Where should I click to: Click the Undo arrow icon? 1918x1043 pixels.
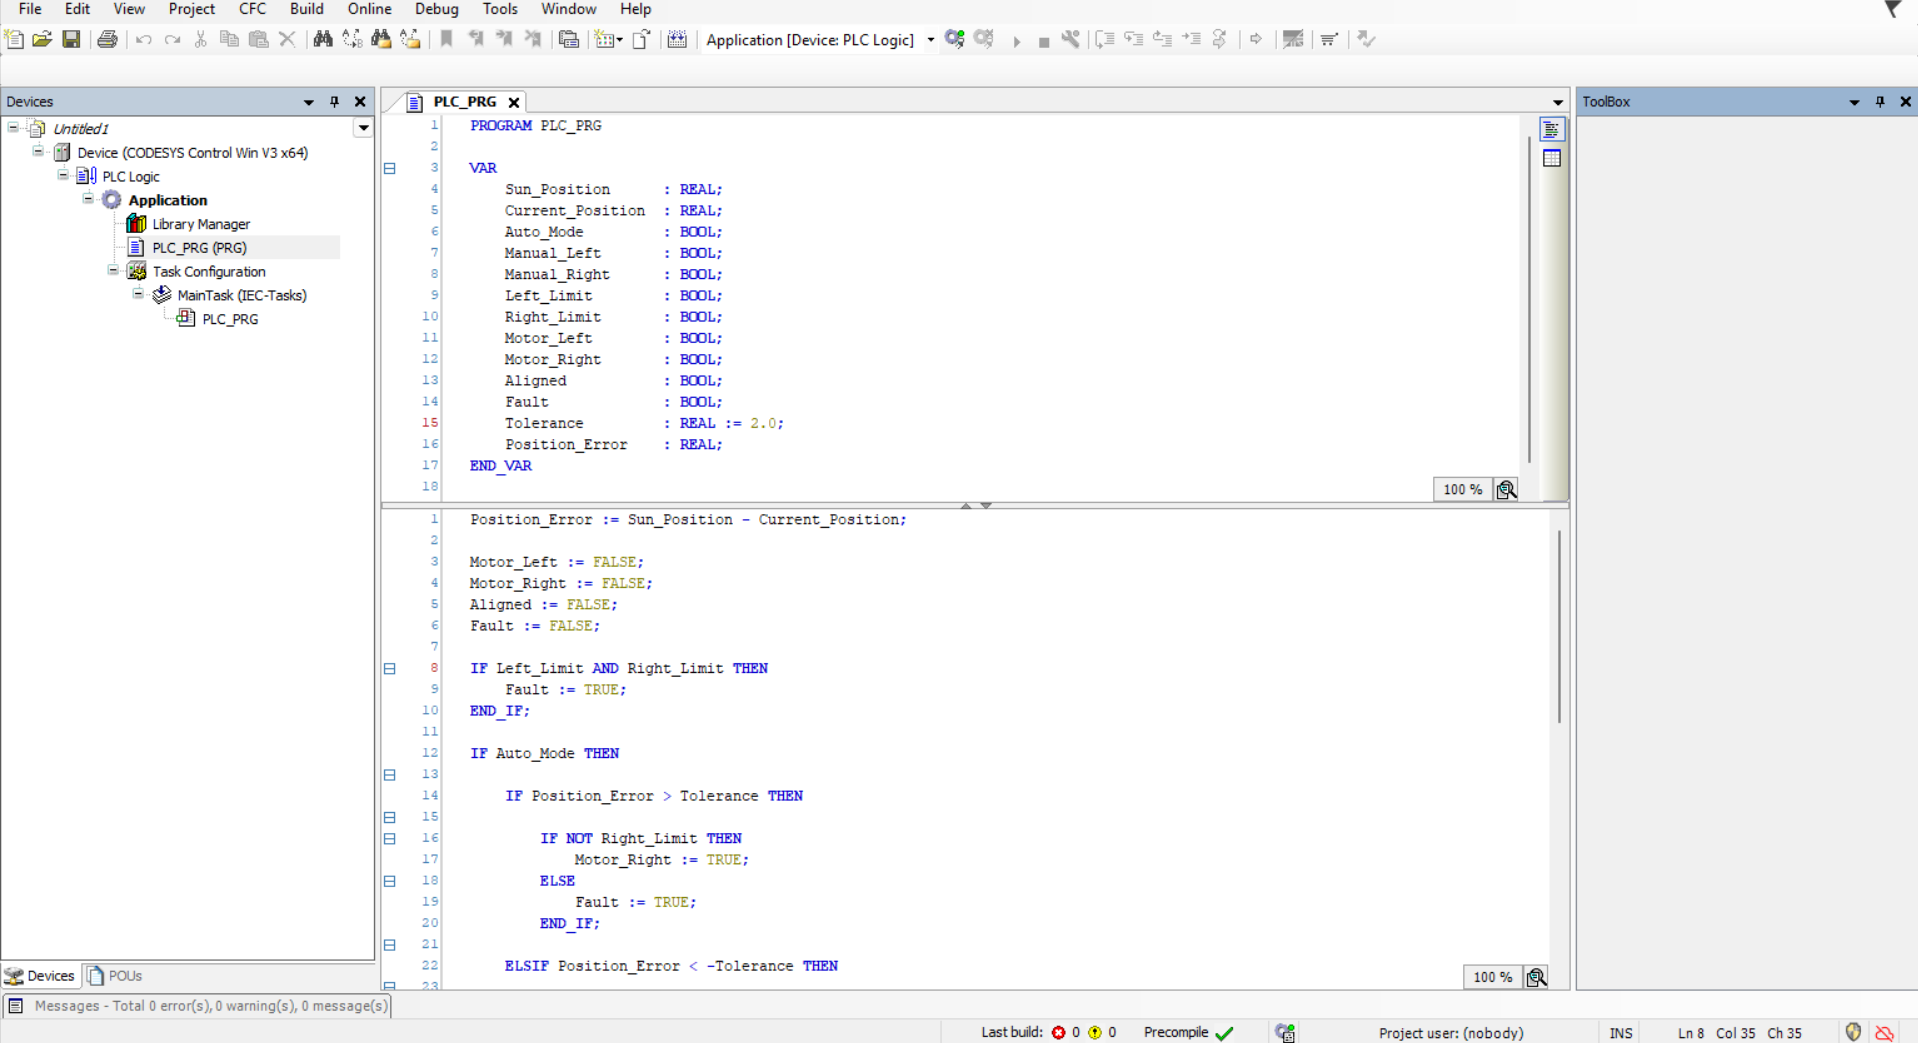144,39
